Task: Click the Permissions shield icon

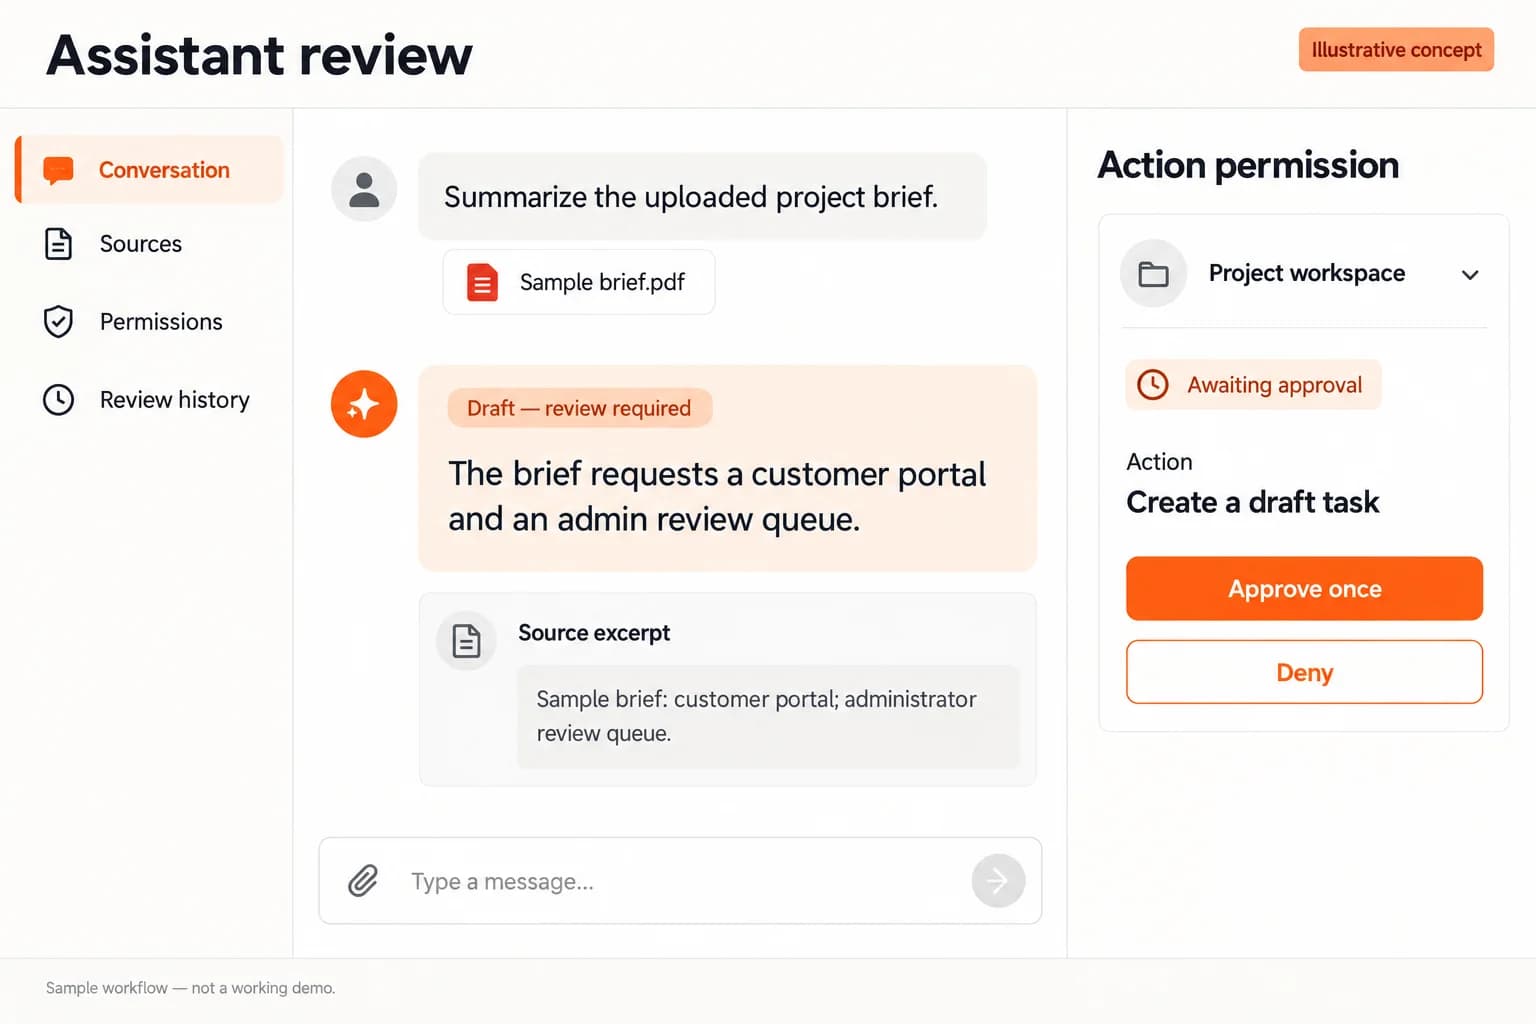Action: pyautogui.click(x=58, y=322)
